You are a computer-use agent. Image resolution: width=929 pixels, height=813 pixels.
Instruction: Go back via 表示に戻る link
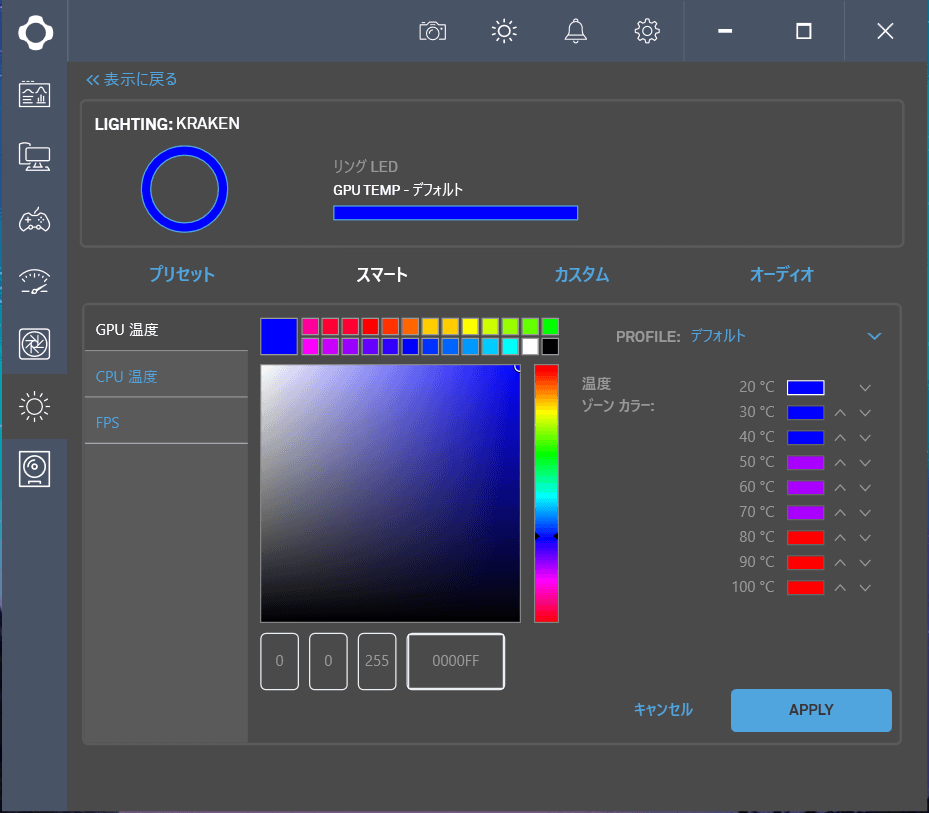[x=132, y=79]
